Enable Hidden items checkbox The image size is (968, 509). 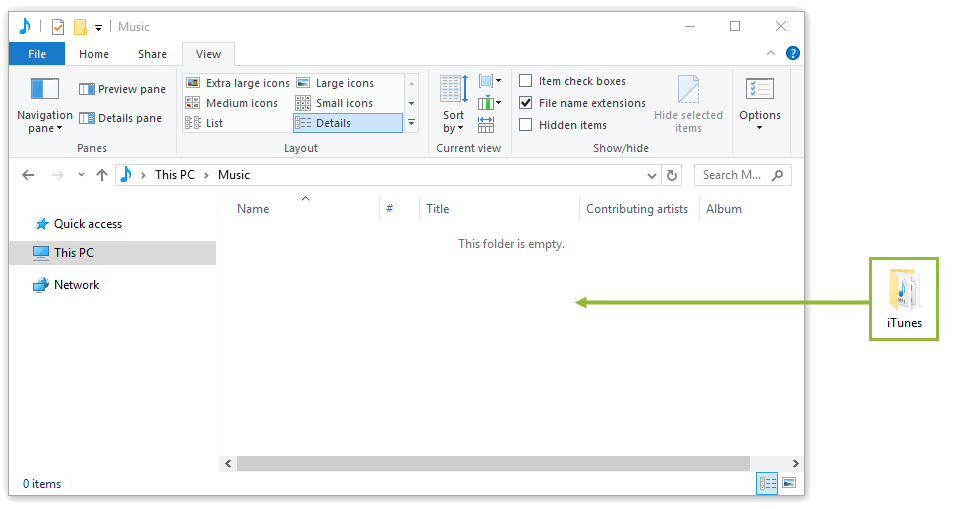point(526,125)
